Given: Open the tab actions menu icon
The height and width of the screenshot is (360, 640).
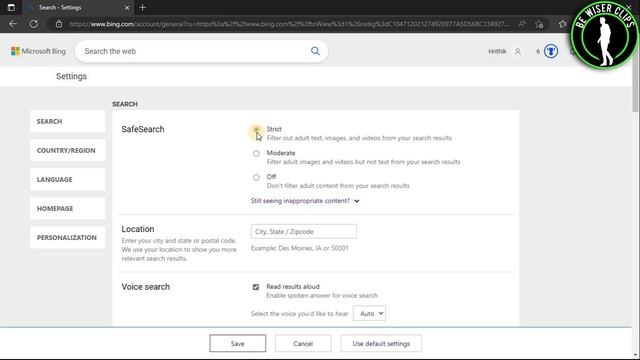Looking at the screenshot, I should pyautogui.click(x=11, y=7).
